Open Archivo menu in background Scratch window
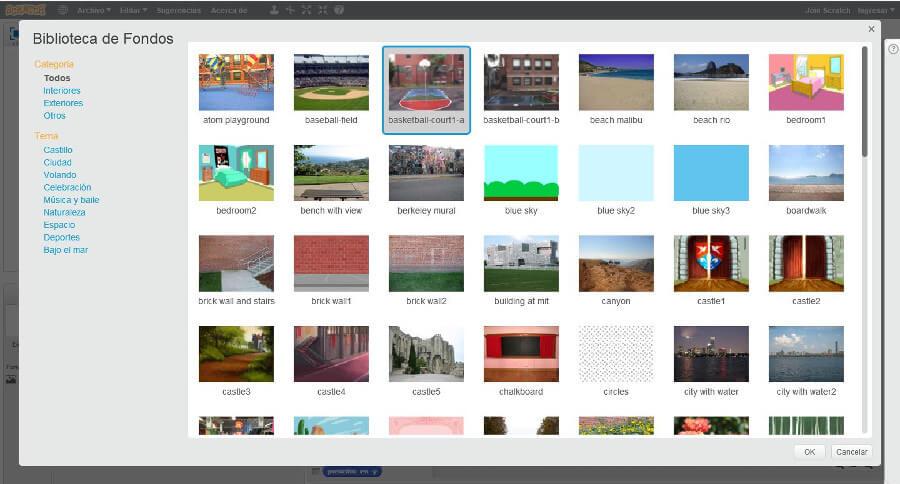The height and width of the screenshot is (484, 900). 94,10
